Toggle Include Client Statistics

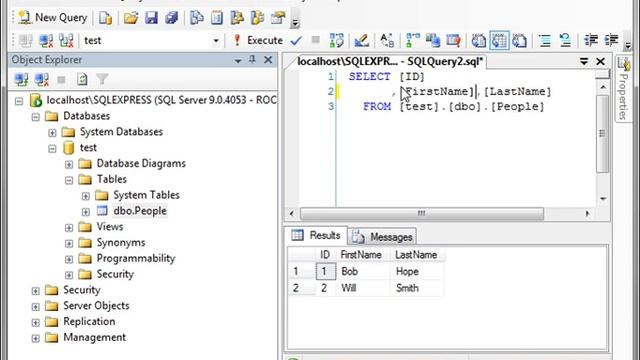433,40
